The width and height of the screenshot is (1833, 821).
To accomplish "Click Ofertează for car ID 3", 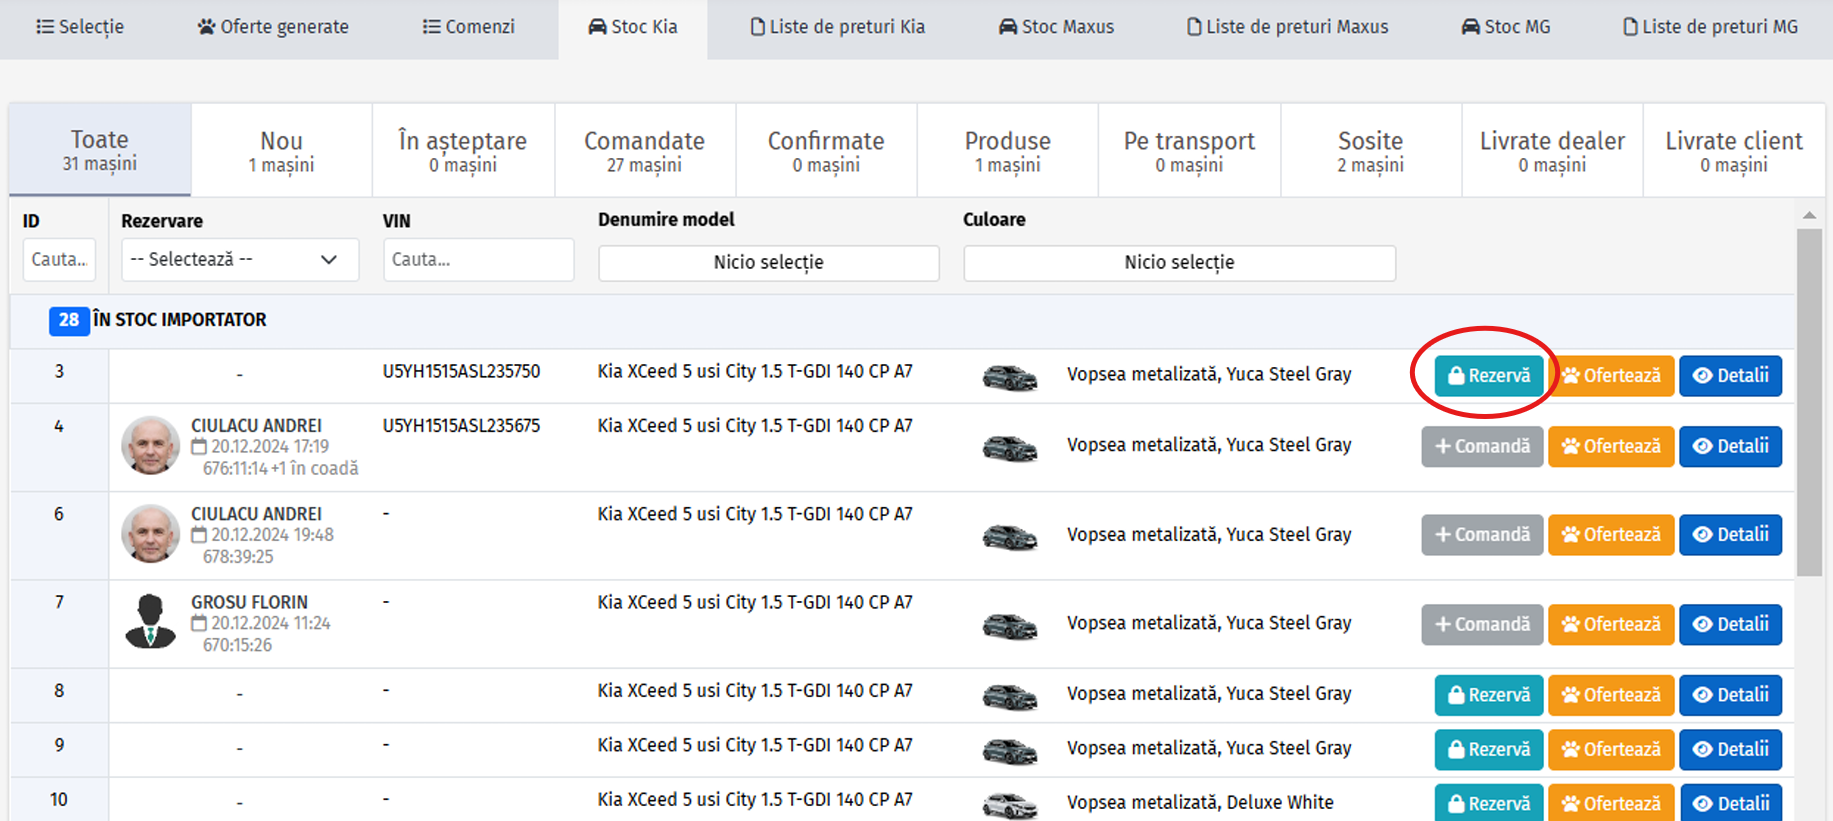I will point(1611,376).
